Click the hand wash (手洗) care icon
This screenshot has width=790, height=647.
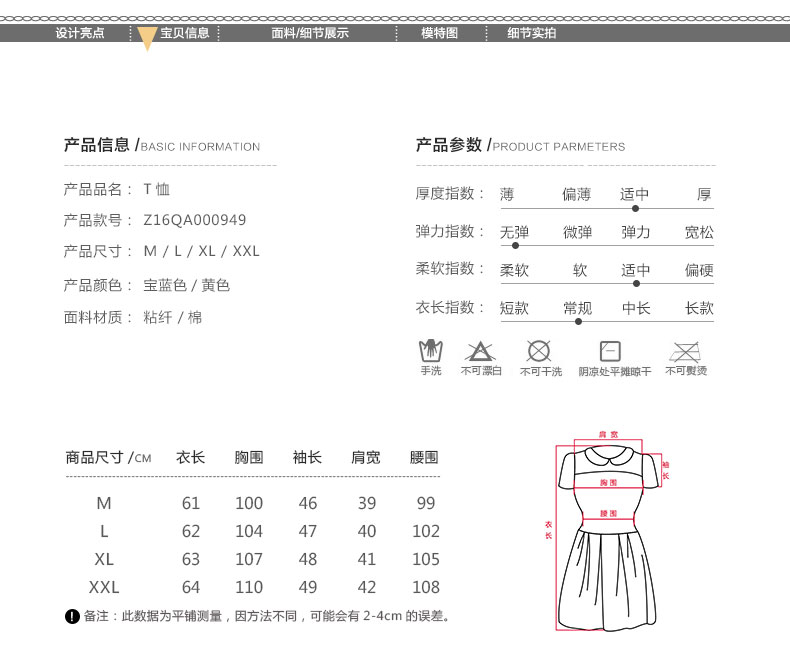(430, 351)
